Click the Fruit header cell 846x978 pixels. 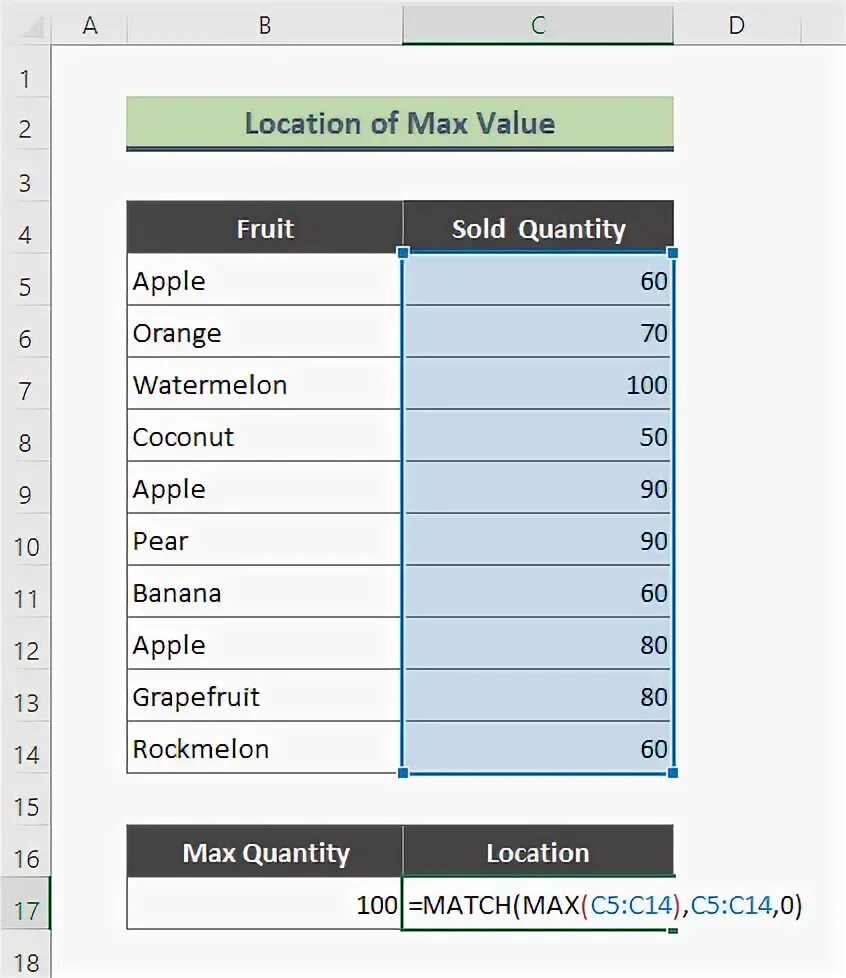(265, 228)
